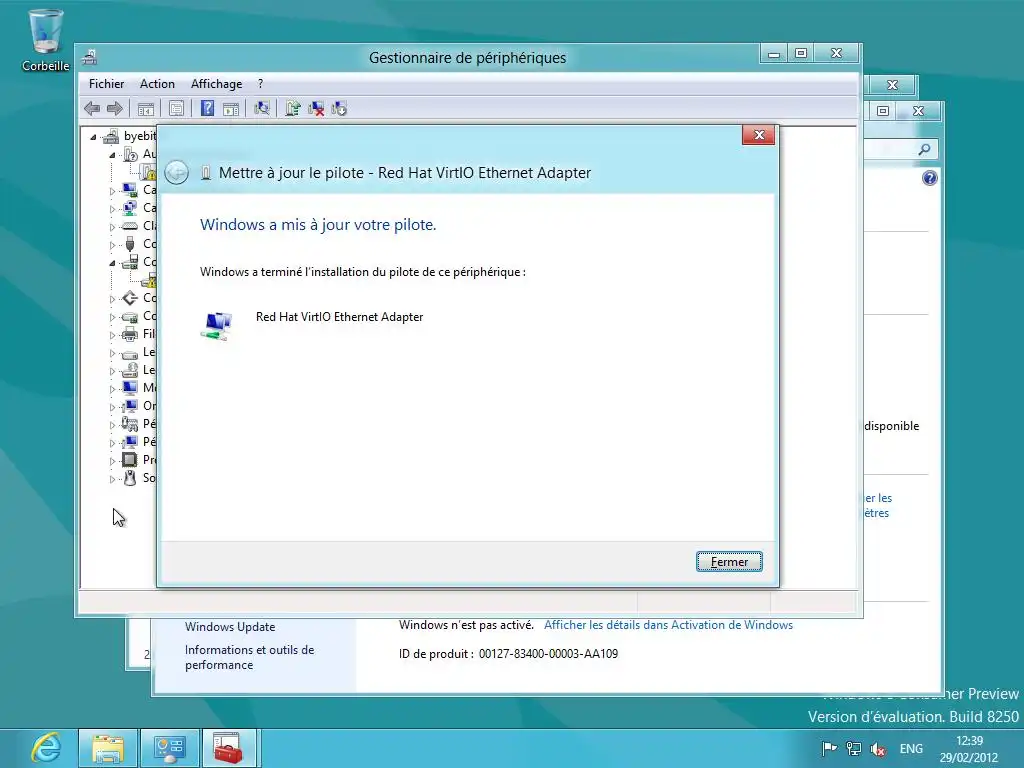This screenshot has height=768, width=1024.
Task: Click the Red Hat VirtIO network adapter icon
Action: tap(216, 326)
